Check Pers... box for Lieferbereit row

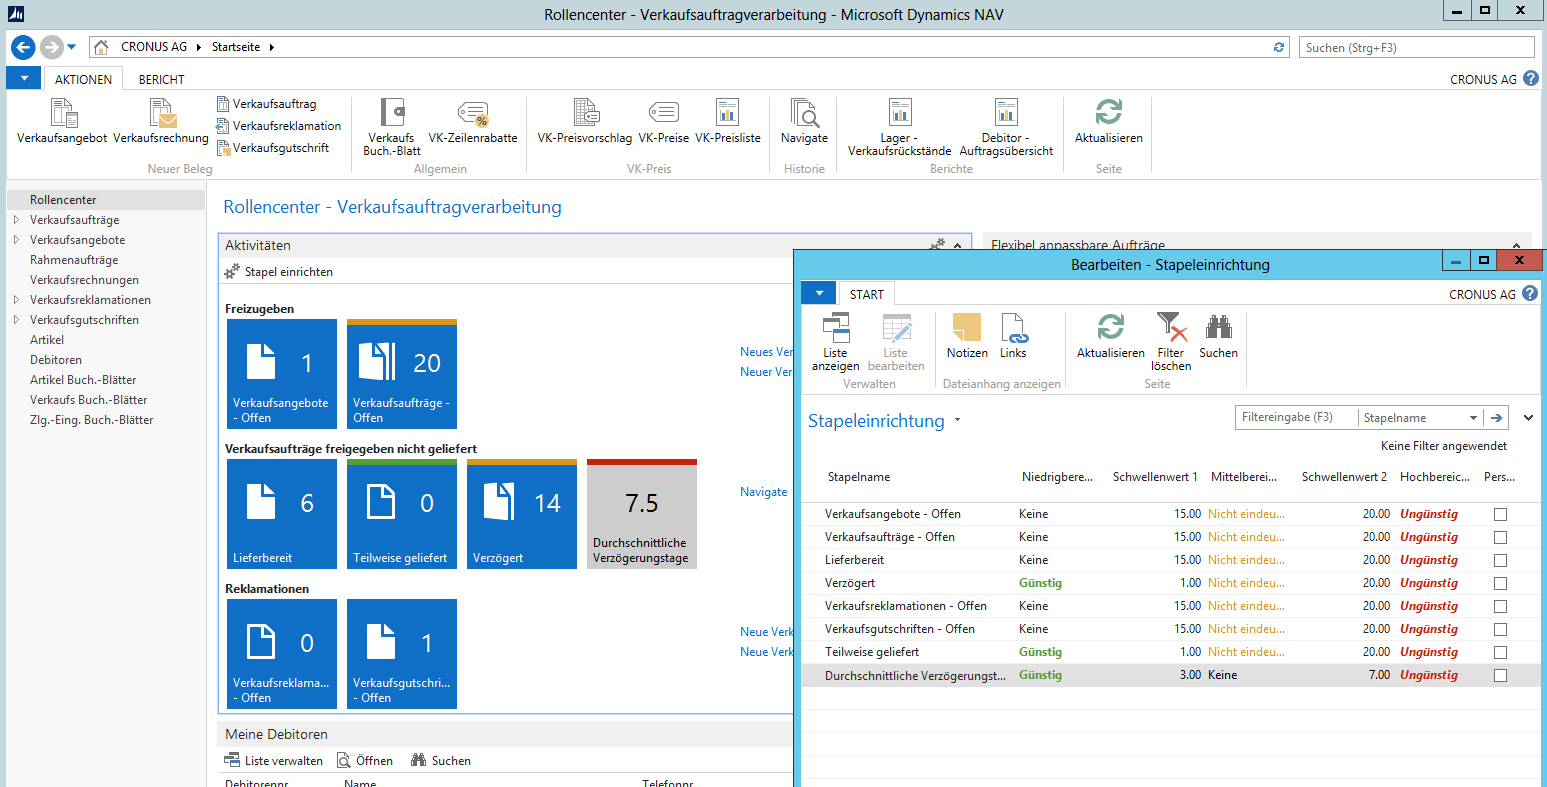pyautogui.click(x=1500, y=561)
